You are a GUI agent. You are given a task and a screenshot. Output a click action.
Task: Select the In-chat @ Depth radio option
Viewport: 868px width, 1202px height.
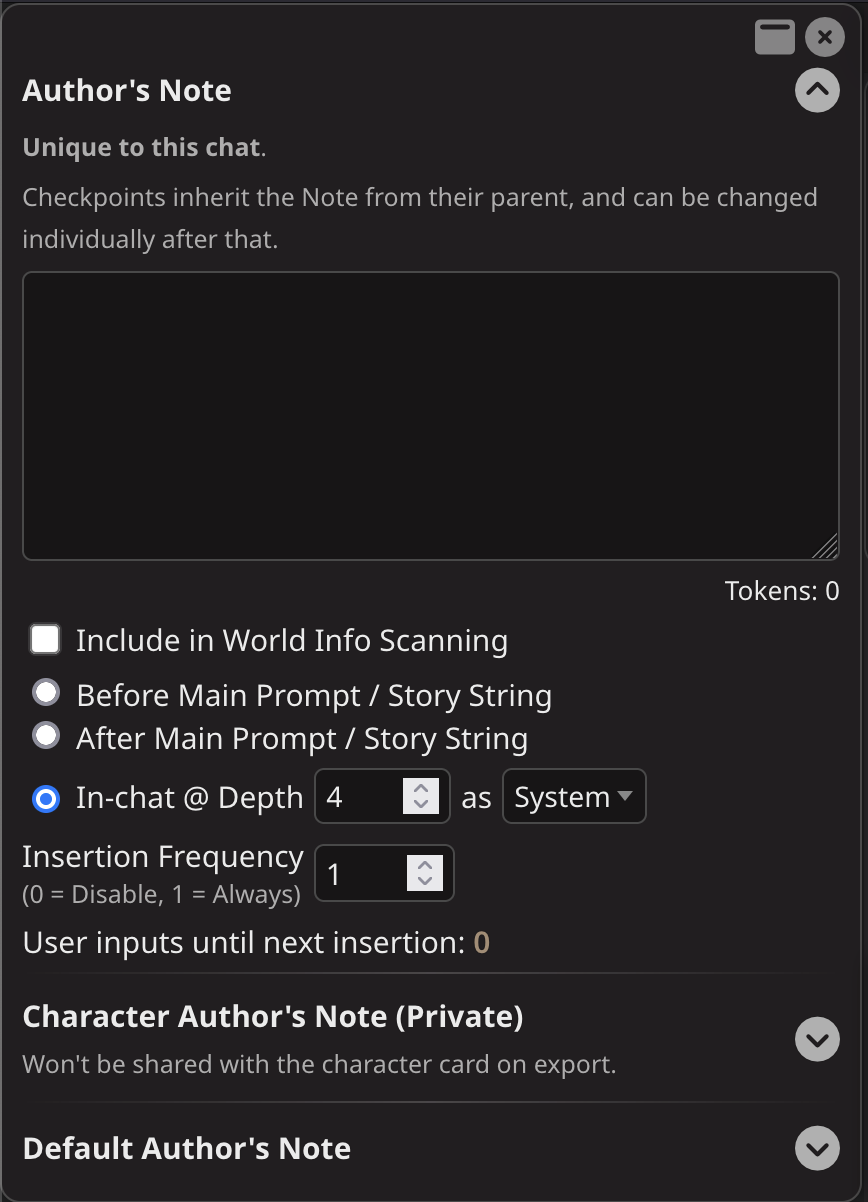pos(46,798)
